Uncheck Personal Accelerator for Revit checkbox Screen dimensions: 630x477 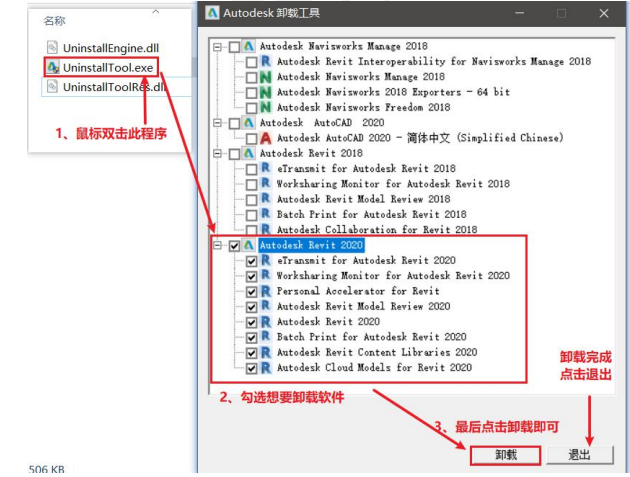(252, 292)
